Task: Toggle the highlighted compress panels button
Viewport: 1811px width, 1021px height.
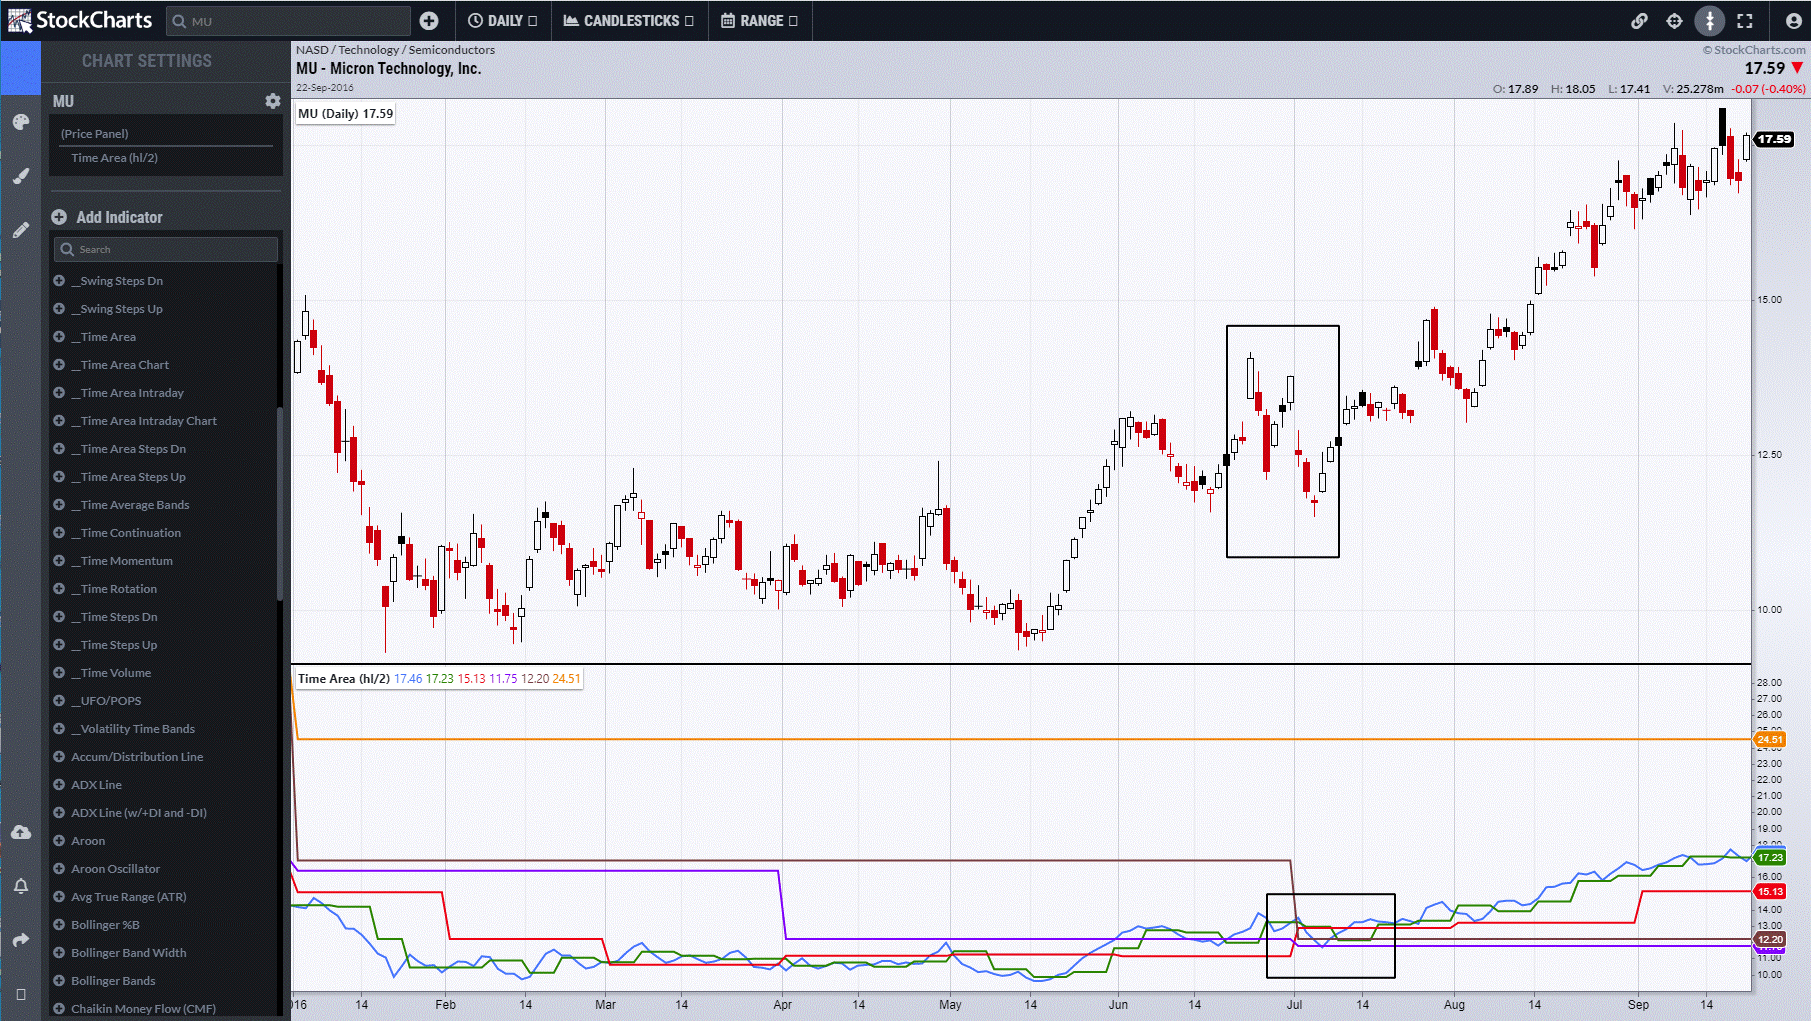Action: click(1709, 21)
